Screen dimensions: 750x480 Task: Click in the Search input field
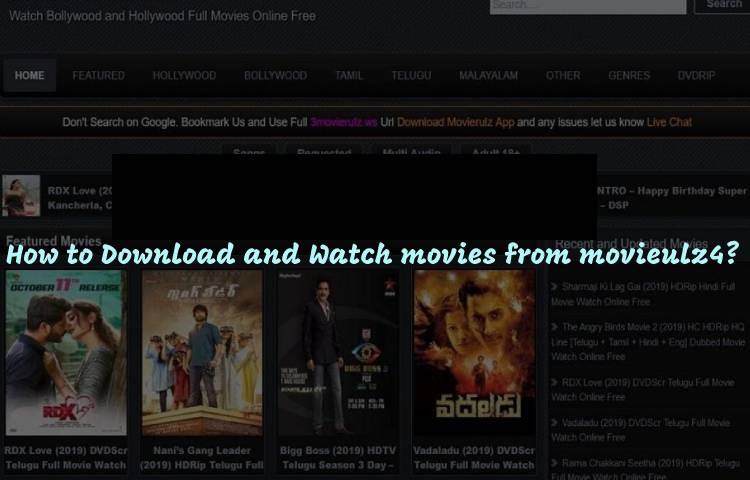(587, 5)
